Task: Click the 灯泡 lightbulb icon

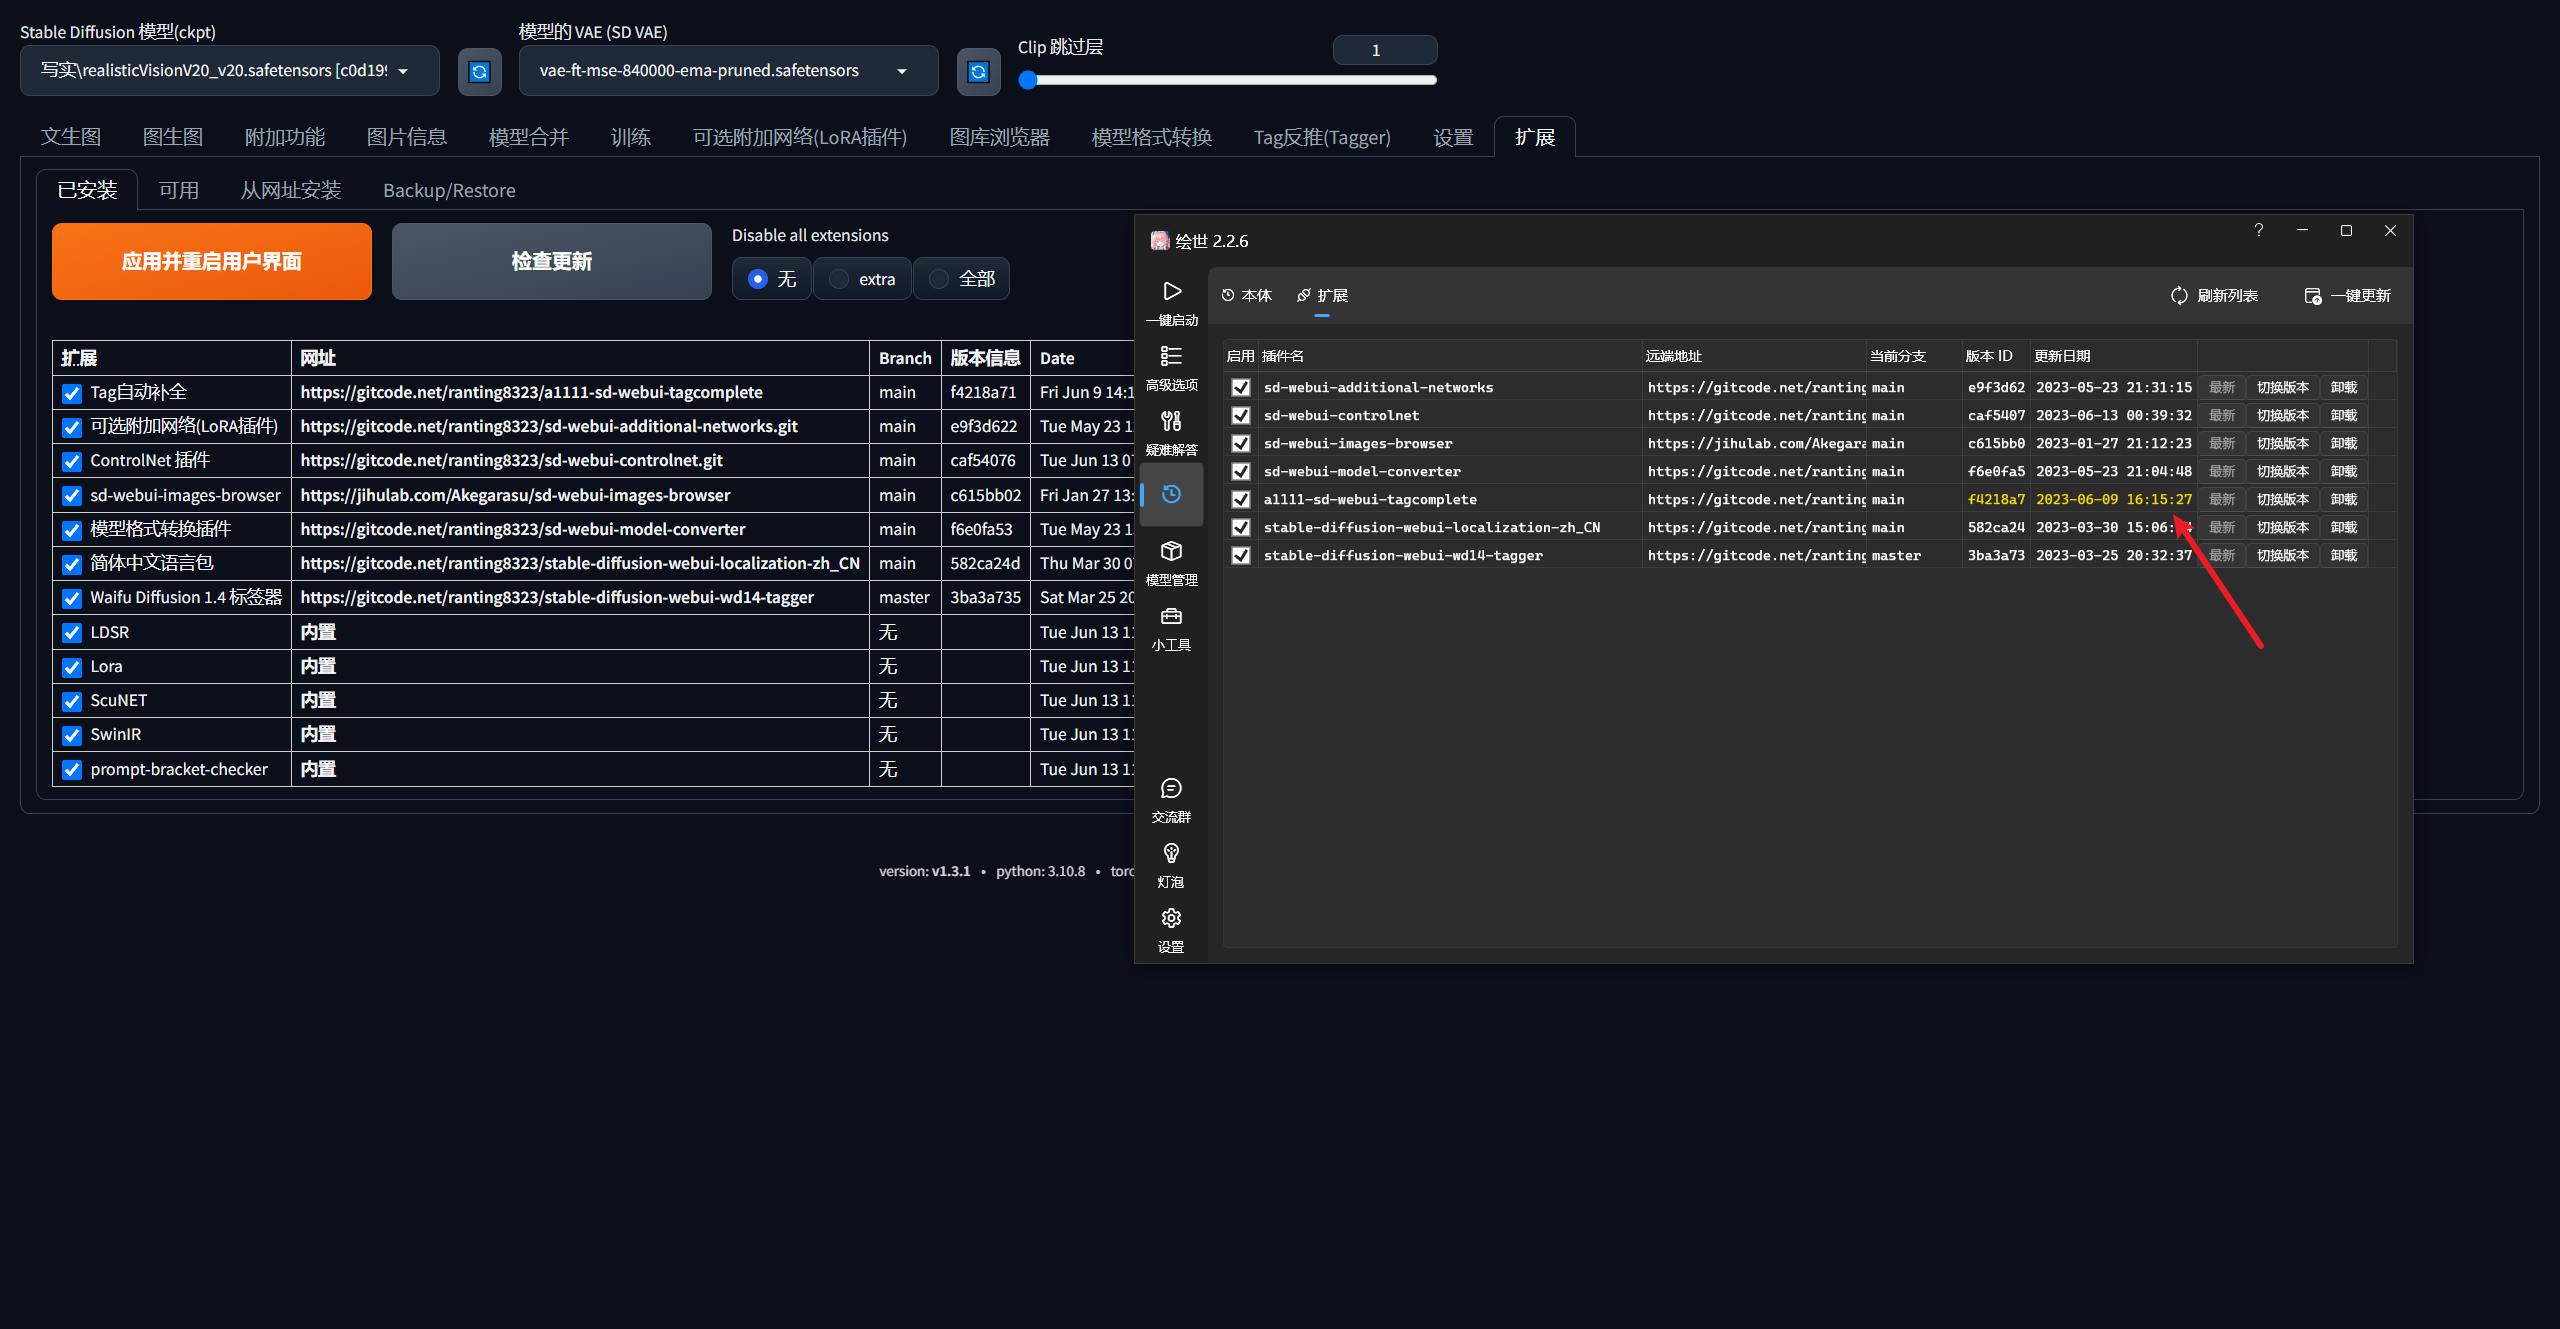Action: tap(1171, 854)
